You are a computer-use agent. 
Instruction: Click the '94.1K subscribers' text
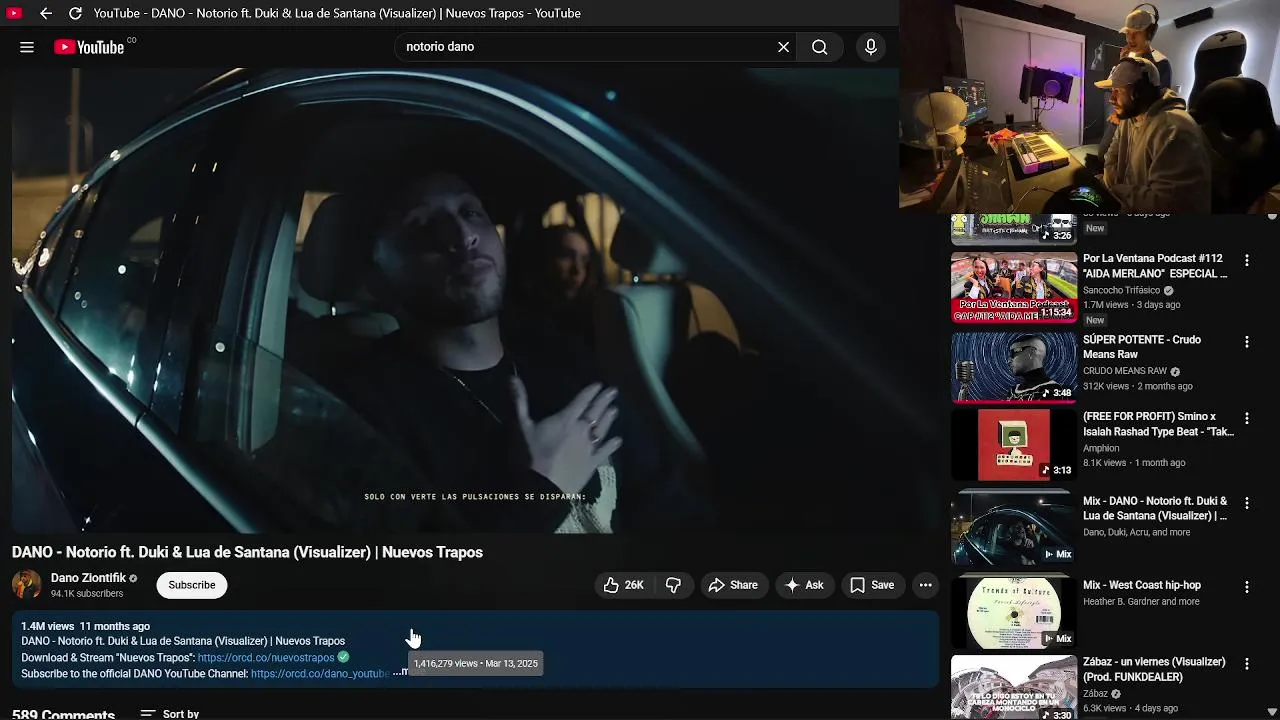tap(87, 594)
